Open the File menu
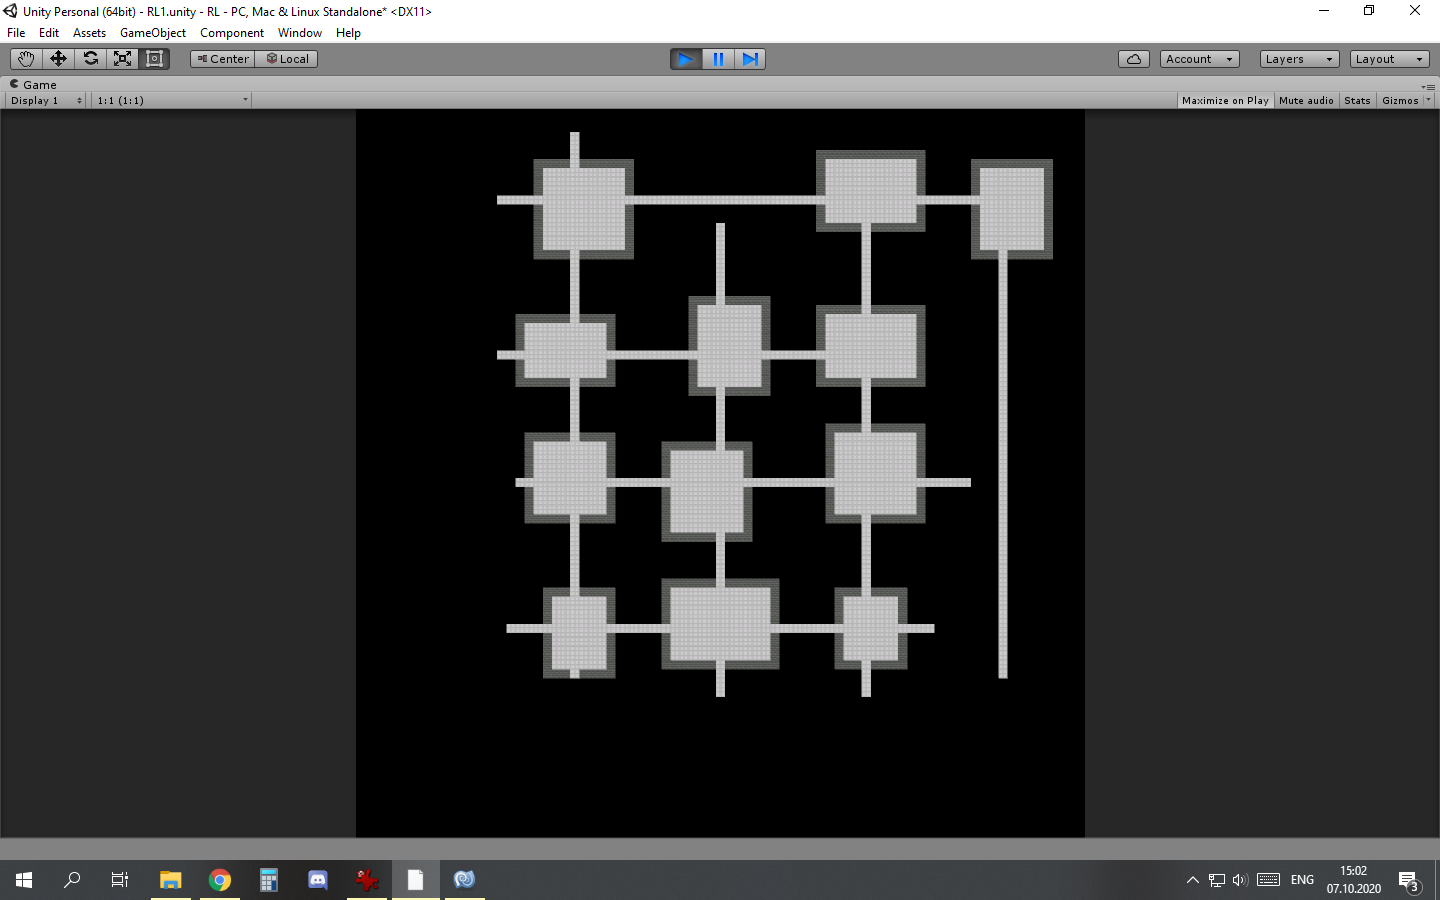Viewport: 1440px width, 900px height. tap(16, 33)
